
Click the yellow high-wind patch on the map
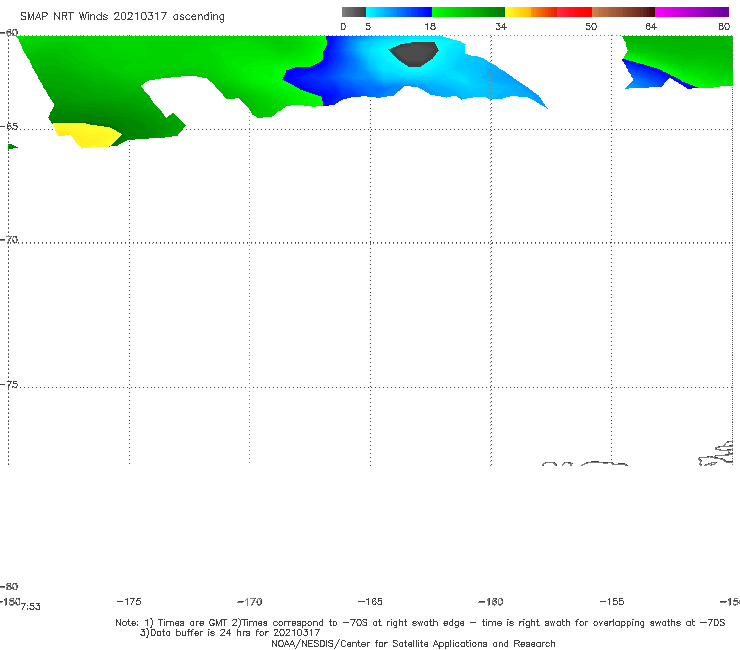pos(87,135)
